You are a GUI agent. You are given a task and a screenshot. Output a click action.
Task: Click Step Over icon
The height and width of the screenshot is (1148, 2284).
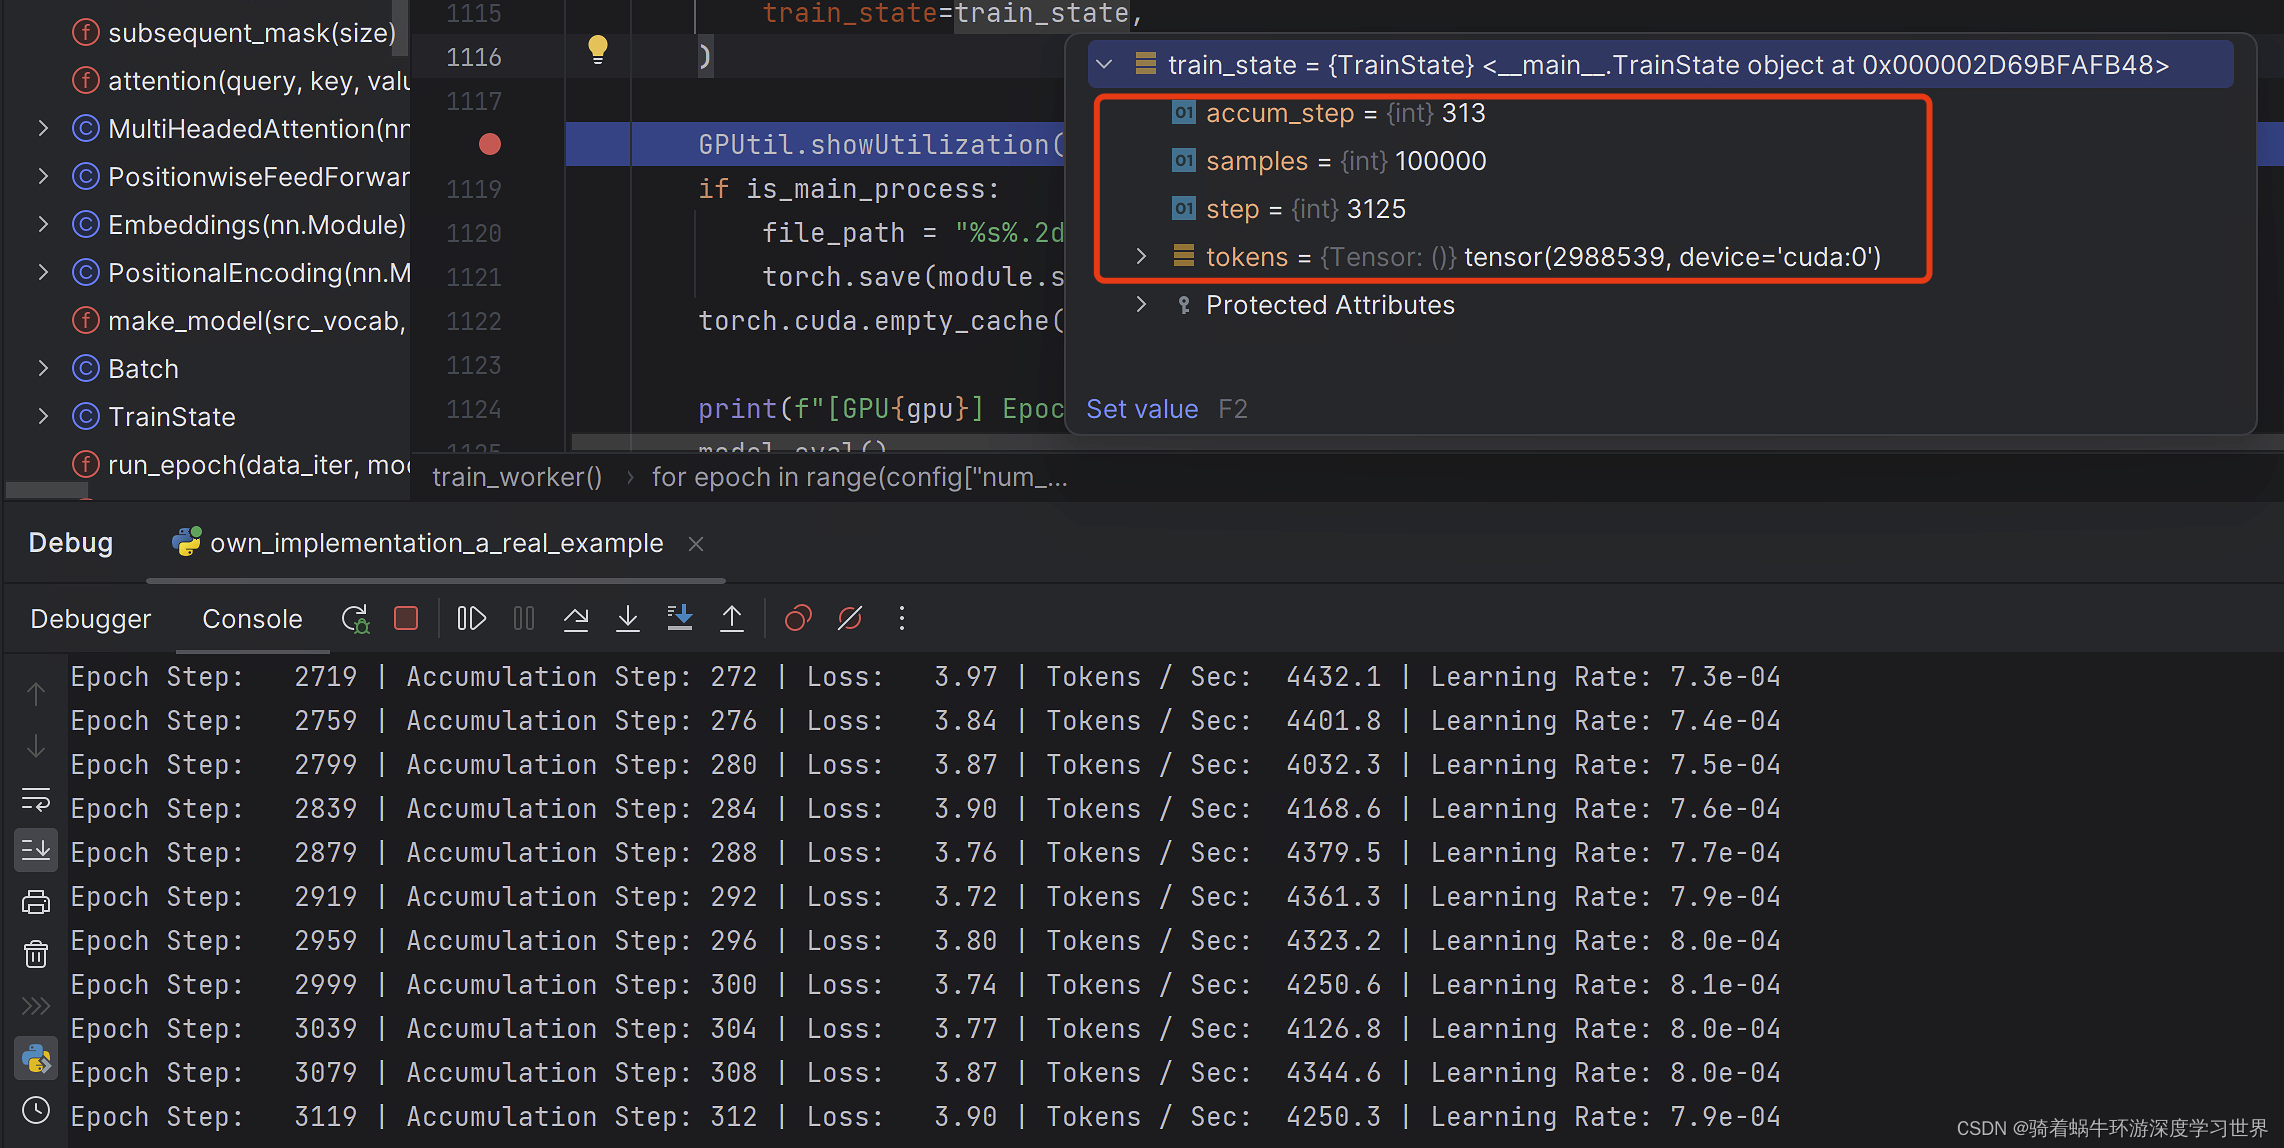click(x=576, y=619)
